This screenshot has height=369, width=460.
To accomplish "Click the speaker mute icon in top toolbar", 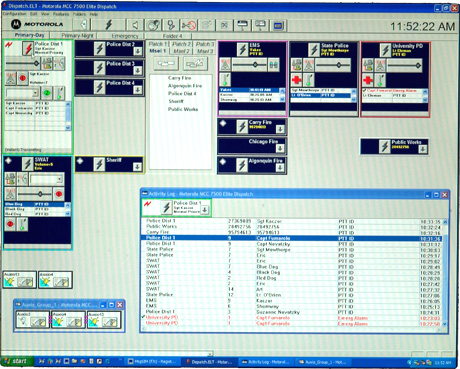I will 135,25.
